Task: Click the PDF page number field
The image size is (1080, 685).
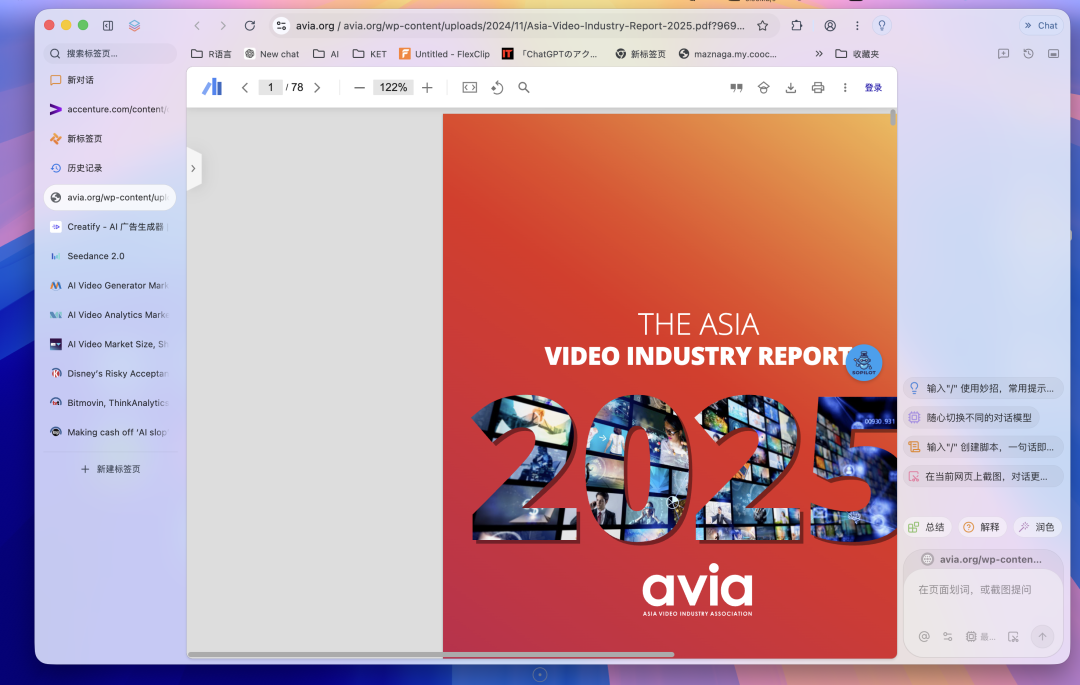Action: [271, 87]
